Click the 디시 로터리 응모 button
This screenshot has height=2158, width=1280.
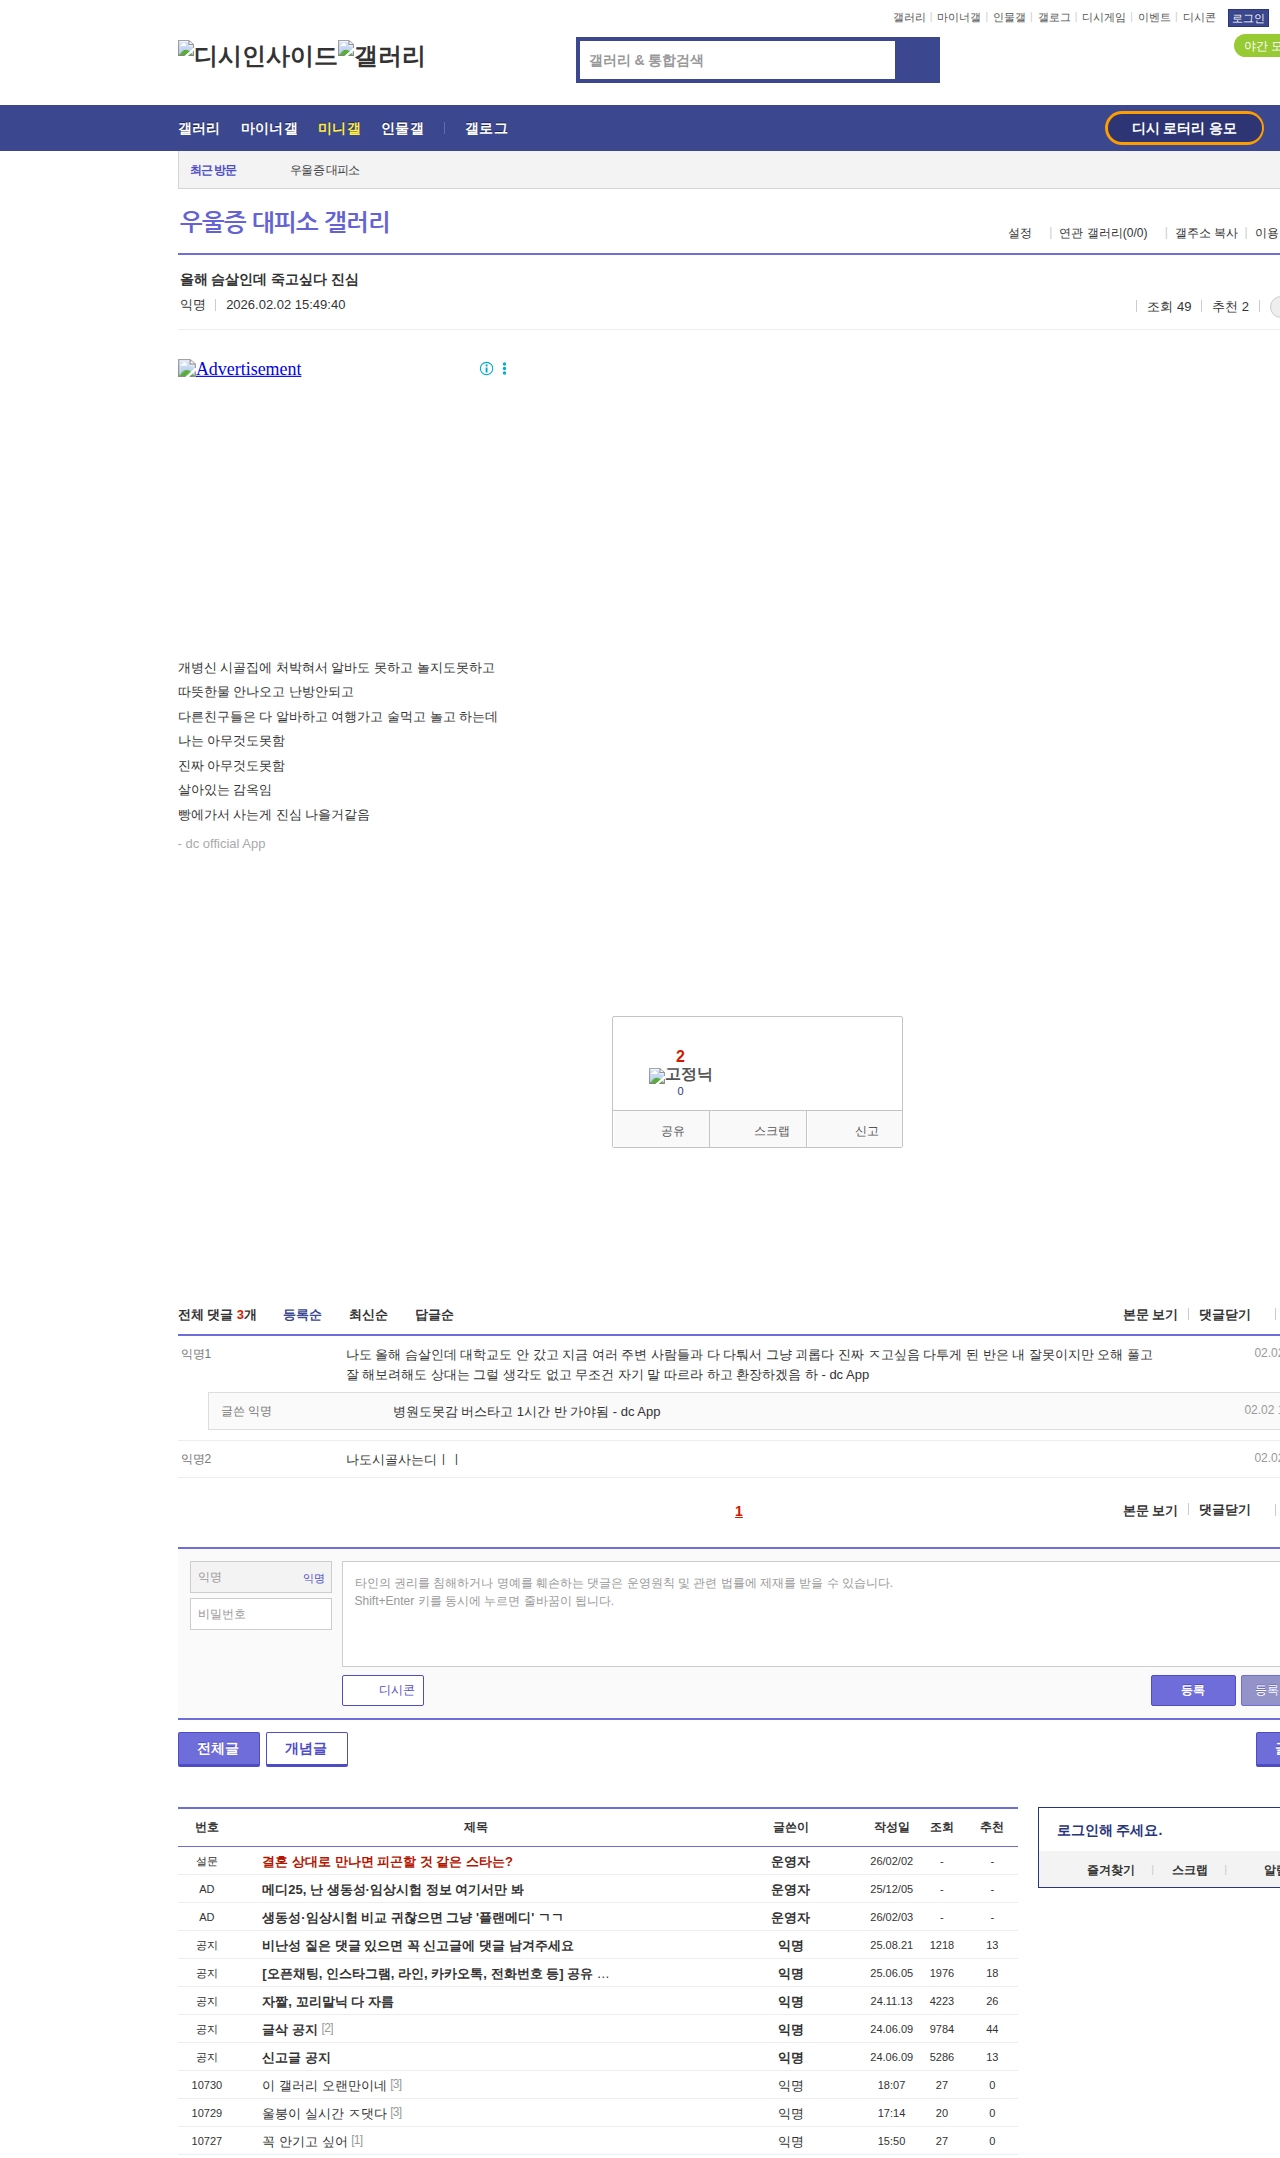pyautogui.click(x=1184, y=128)
